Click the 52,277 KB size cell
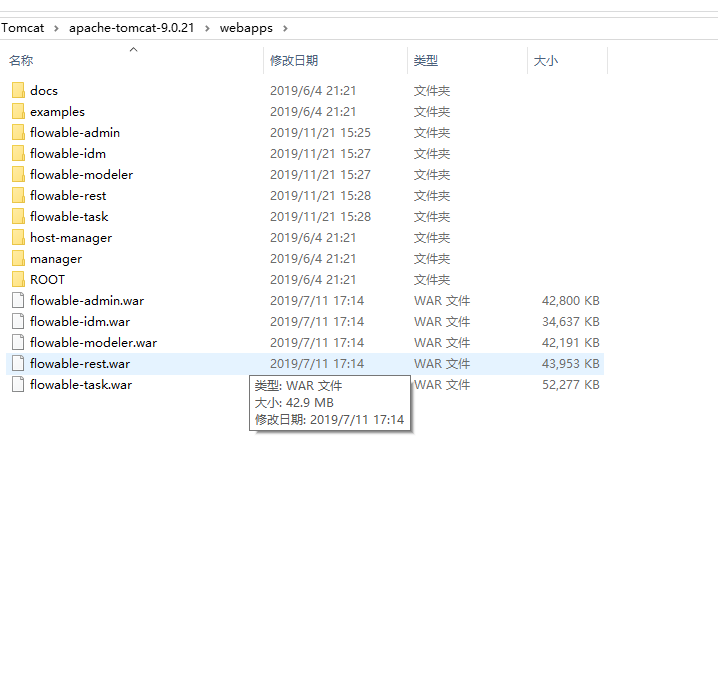The width and height of the screenshot is (718, 696). point(571,385)
